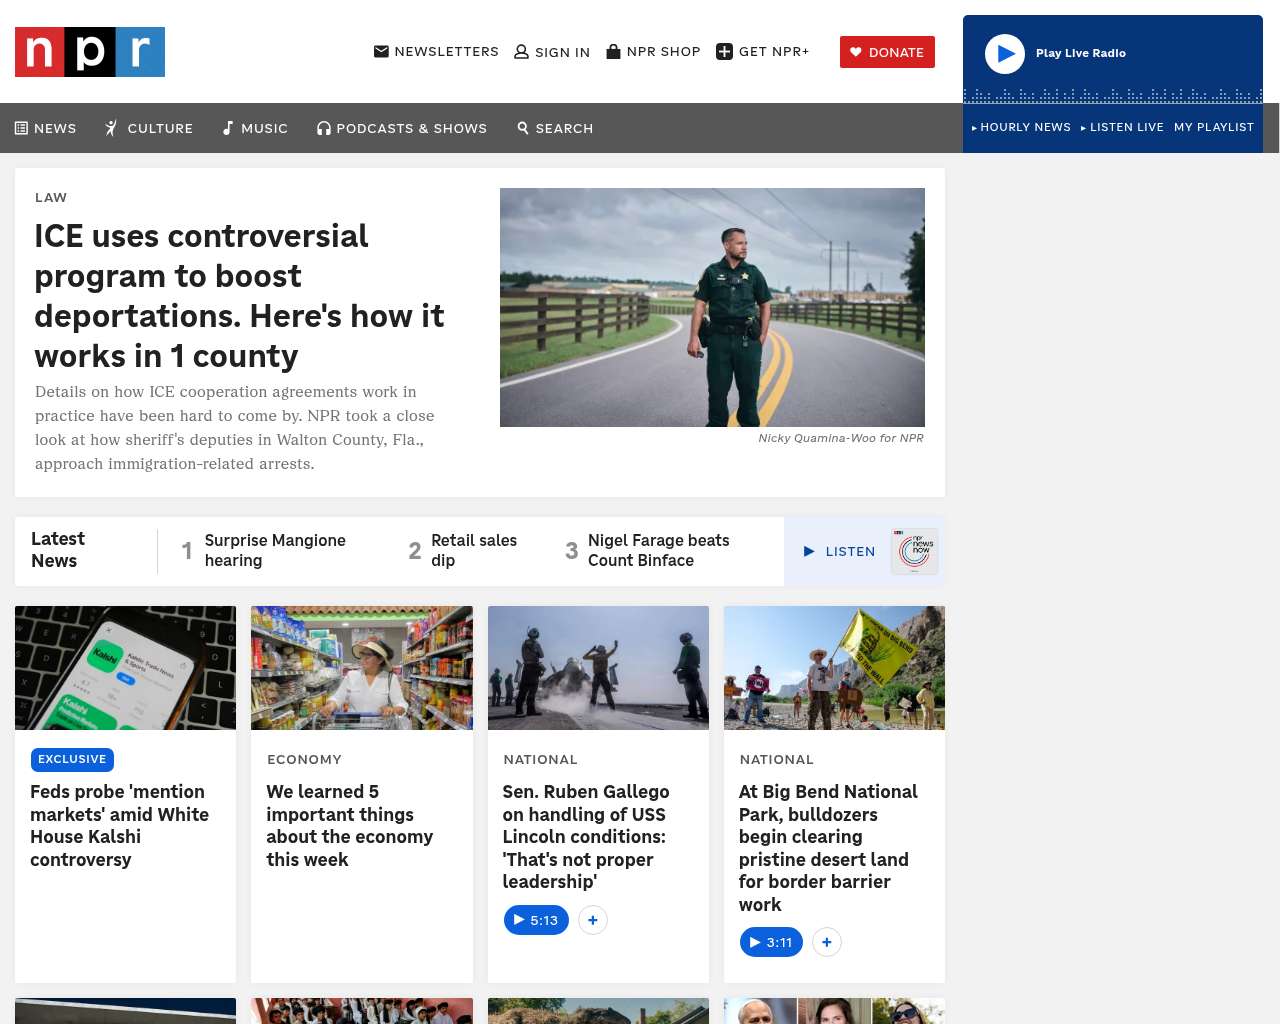Click the red Donate button
The height and width of the screenshot is (1024, 1280).
(887, 52)
